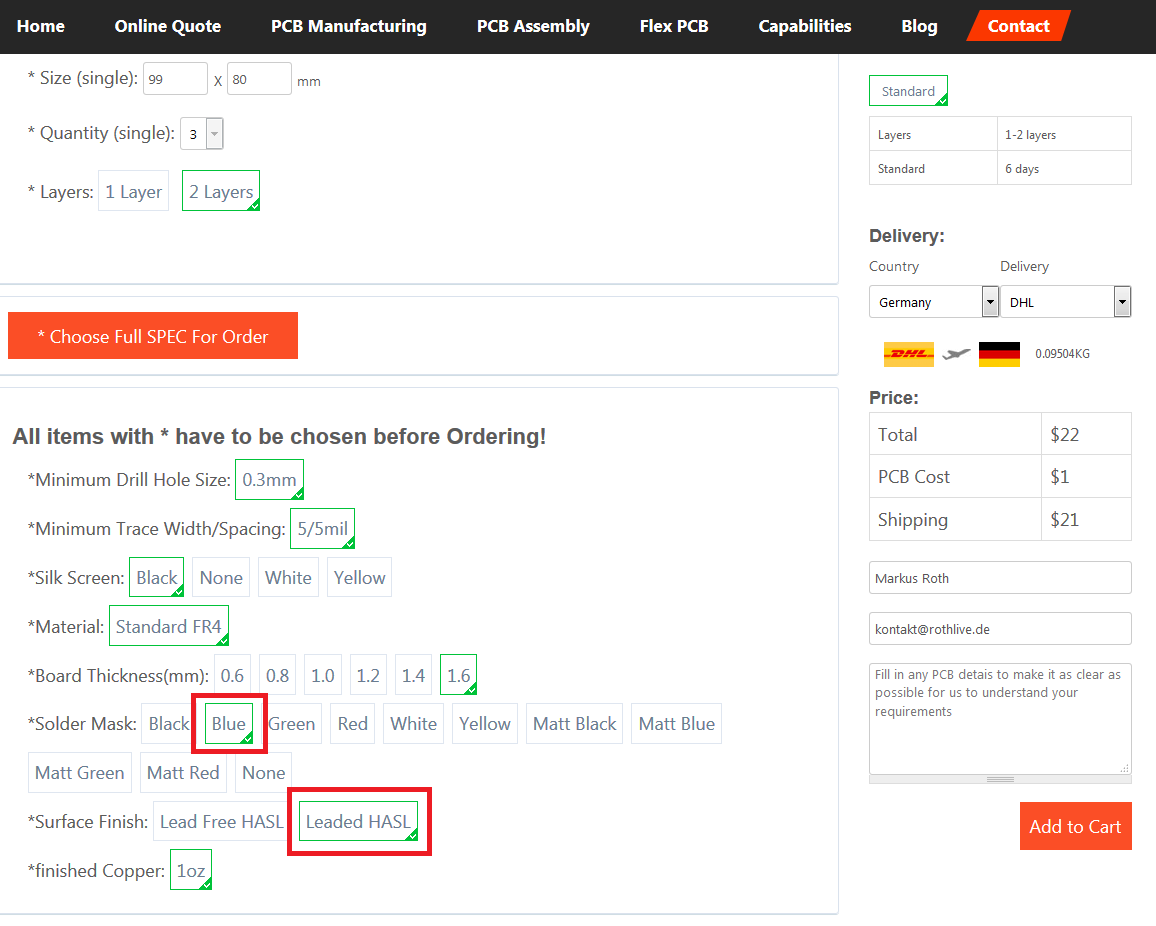
Task: Set board thickness to 1.2
Action: [368, 675]
